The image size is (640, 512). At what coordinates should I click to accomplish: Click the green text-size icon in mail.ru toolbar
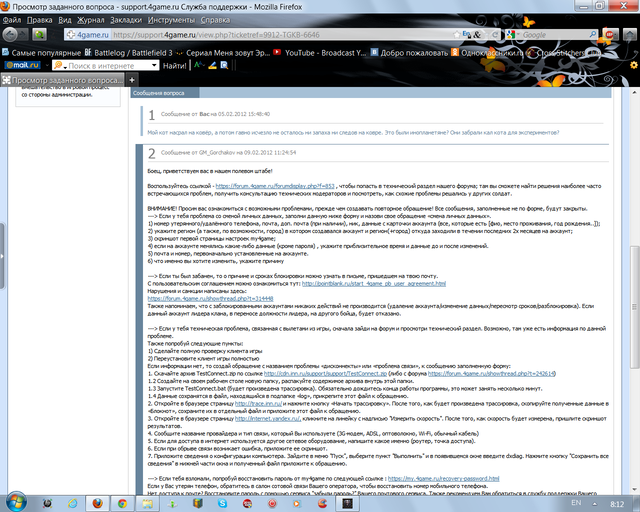pyautogui.click(x=199, y=65)
